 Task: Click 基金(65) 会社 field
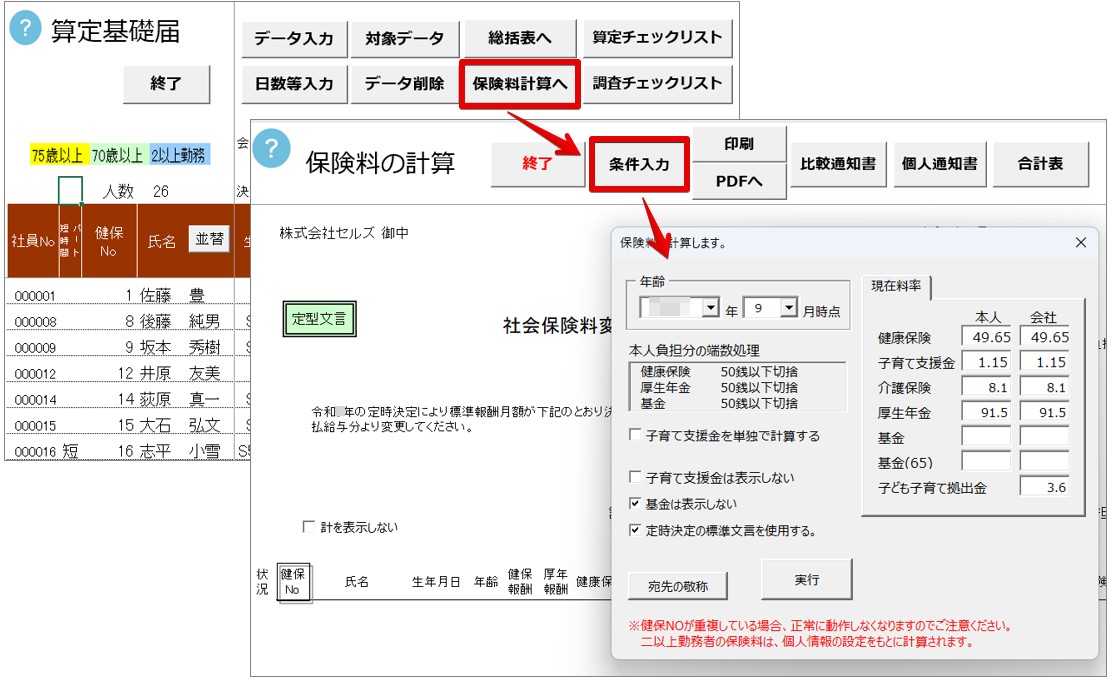[1044, 461]
